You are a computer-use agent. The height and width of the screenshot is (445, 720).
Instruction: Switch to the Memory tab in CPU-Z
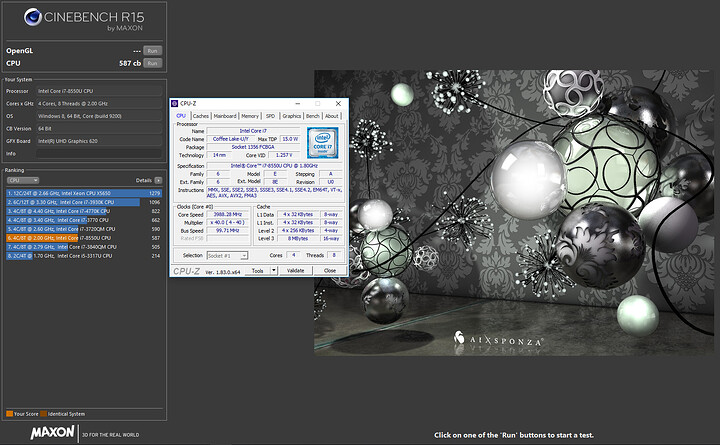click(250, 116)
